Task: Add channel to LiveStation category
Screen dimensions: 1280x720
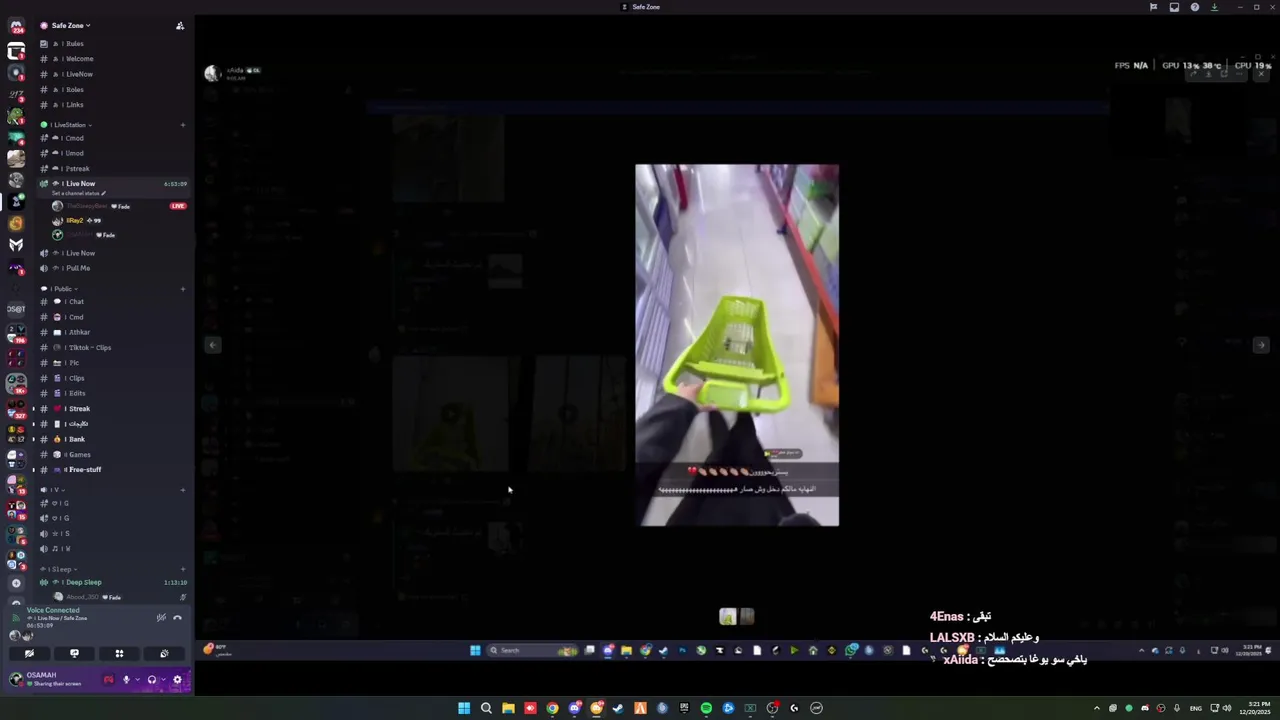Action: [x=183, y=125]
